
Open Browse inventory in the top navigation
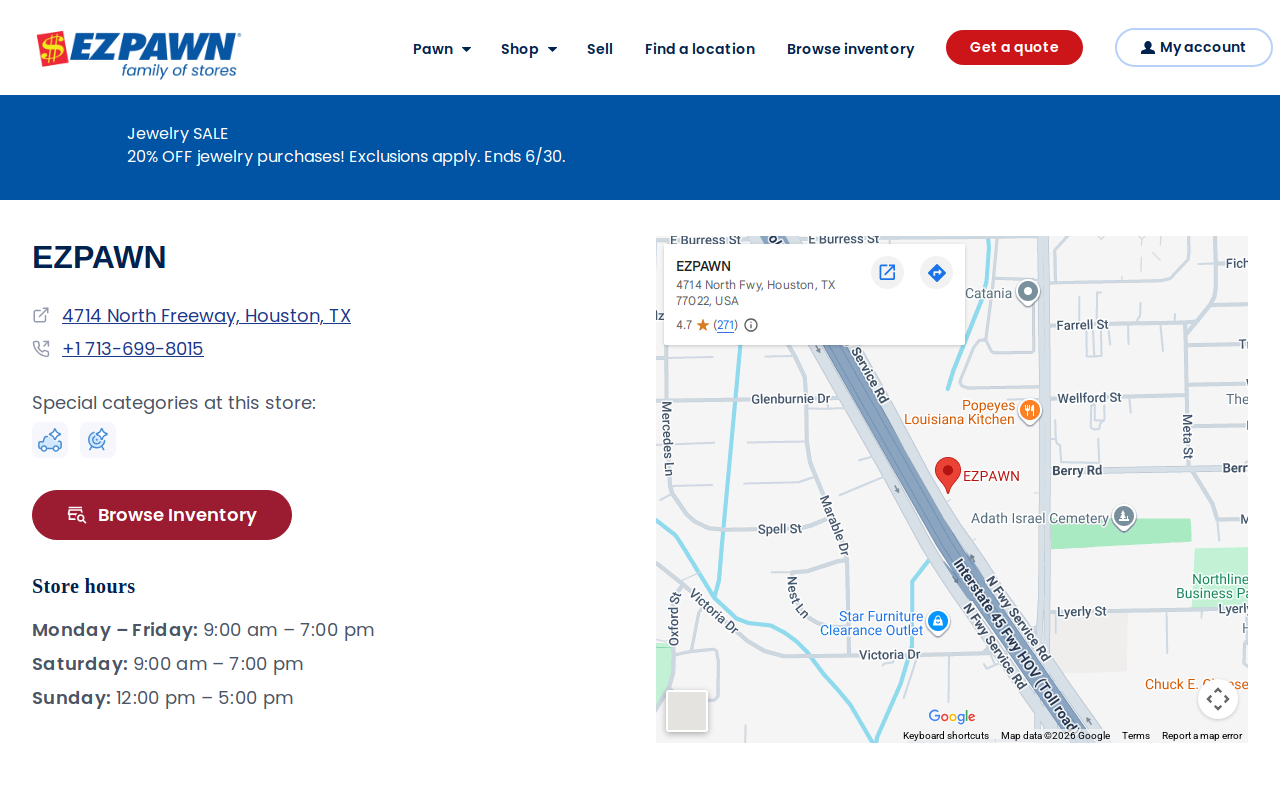851,48
